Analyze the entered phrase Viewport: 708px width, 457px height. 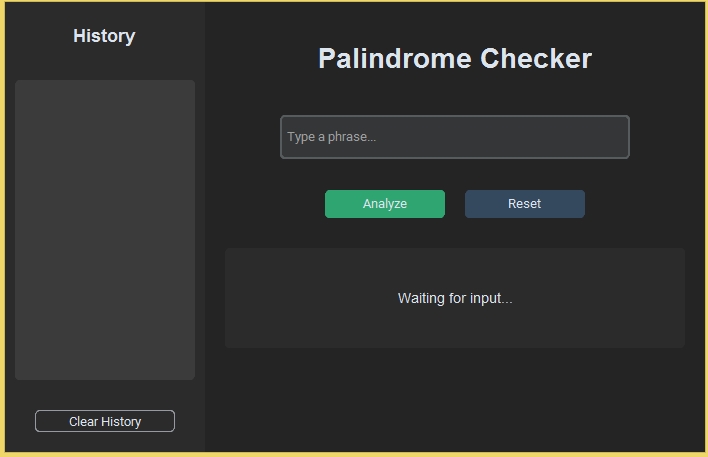click(385, 204)
